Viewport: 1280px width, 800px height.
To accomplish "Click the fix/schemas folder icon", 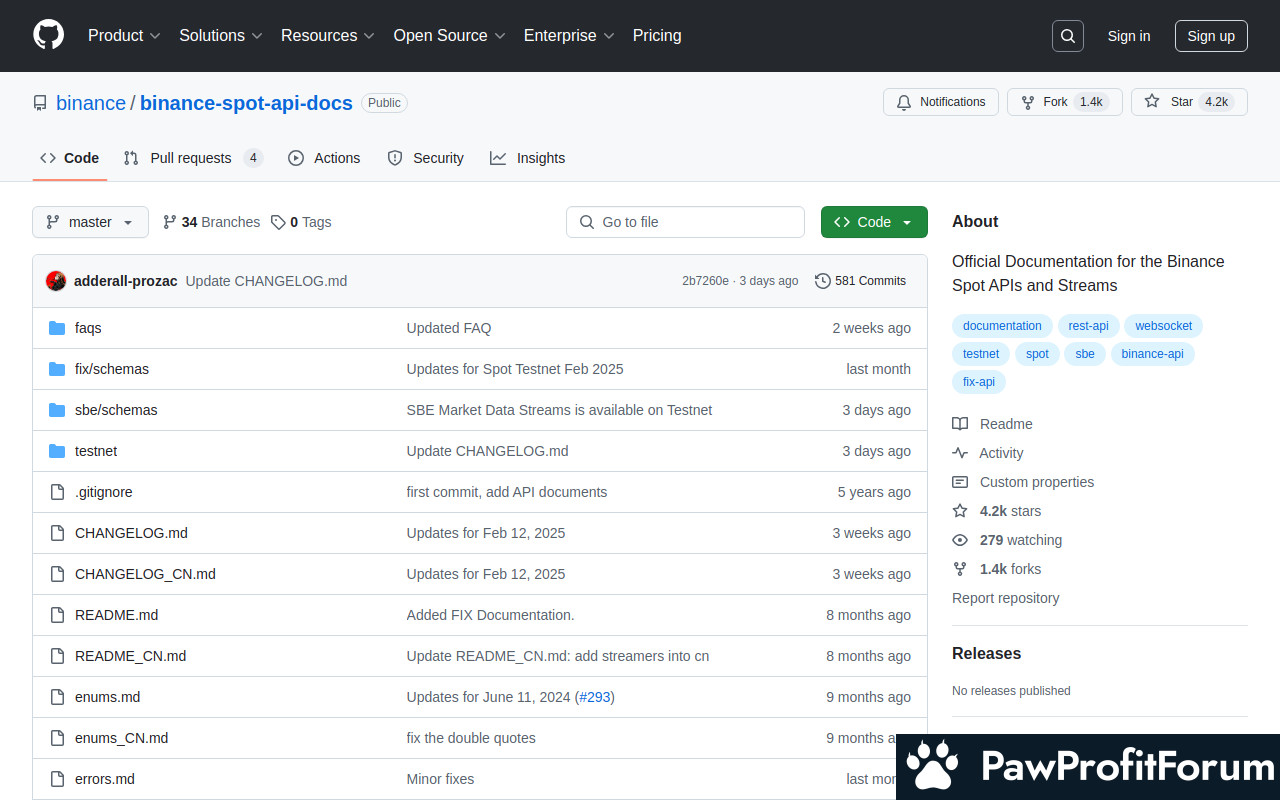I will (x=57, y=369).
